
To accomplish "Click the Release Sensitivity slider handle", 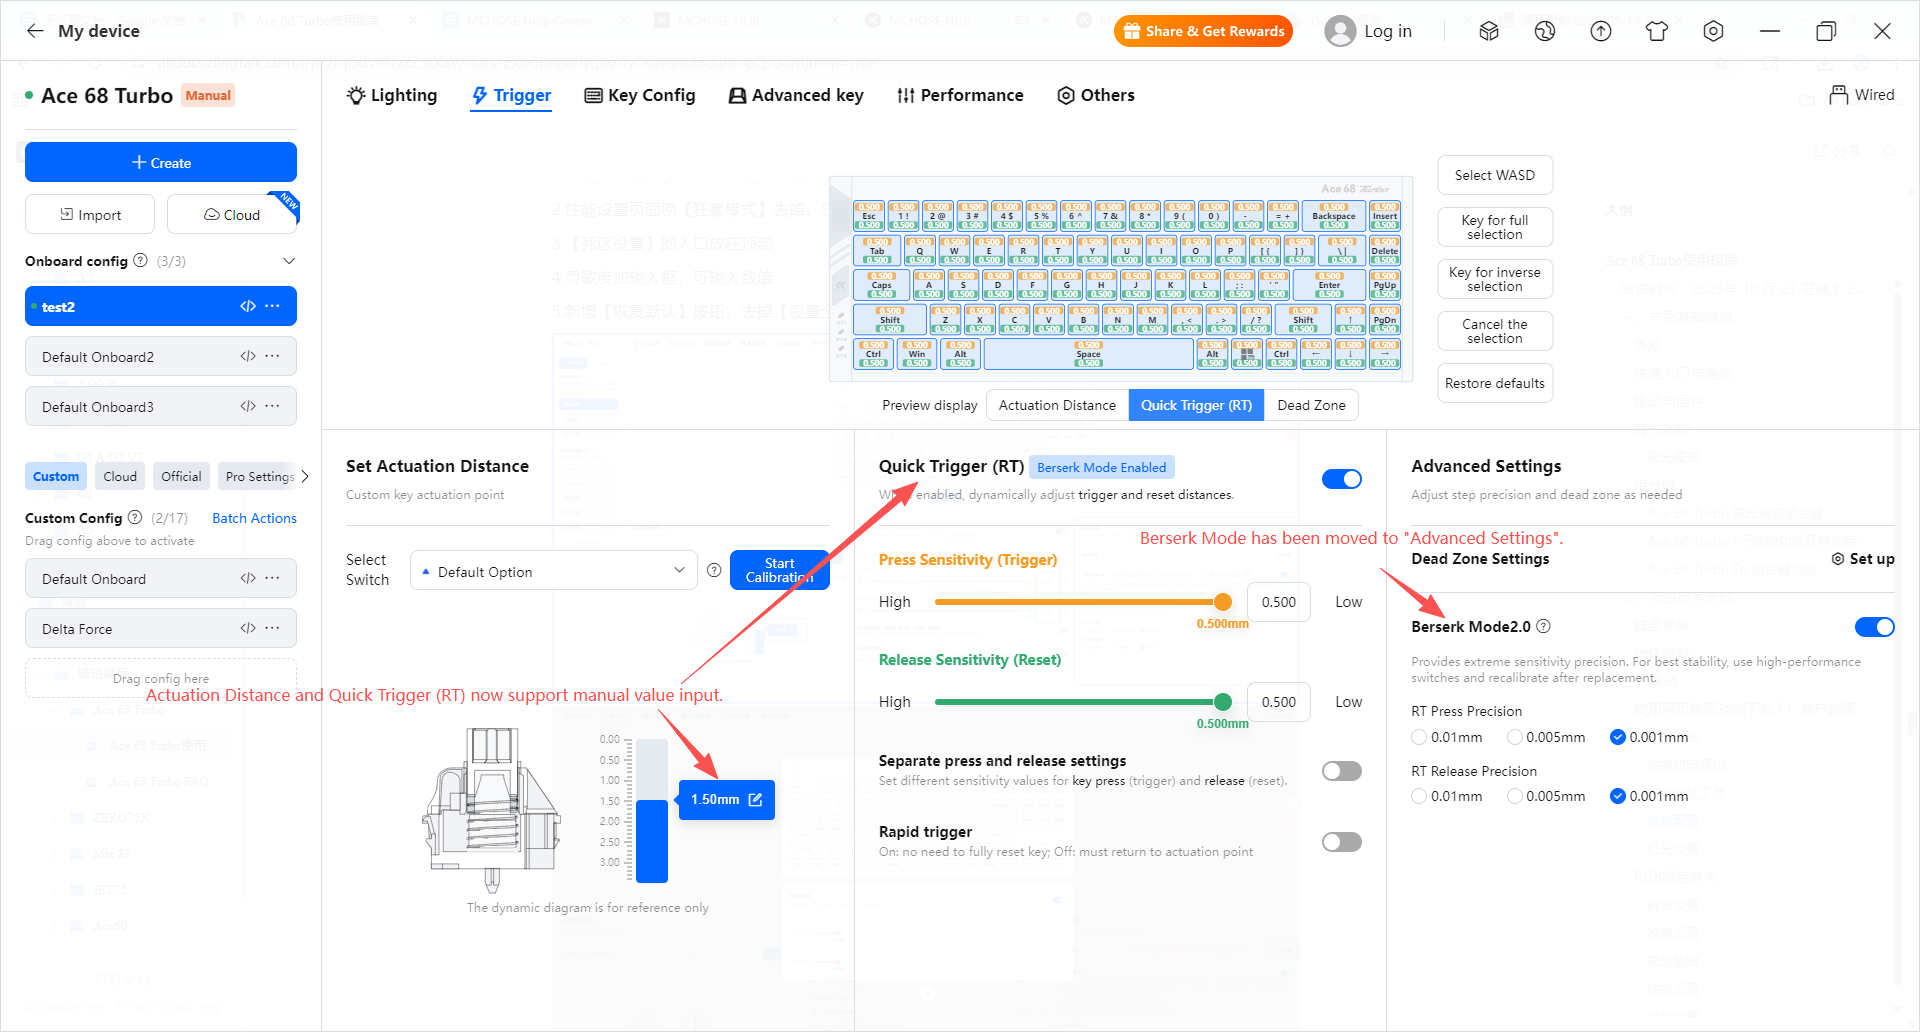I will coord(1222,702).
